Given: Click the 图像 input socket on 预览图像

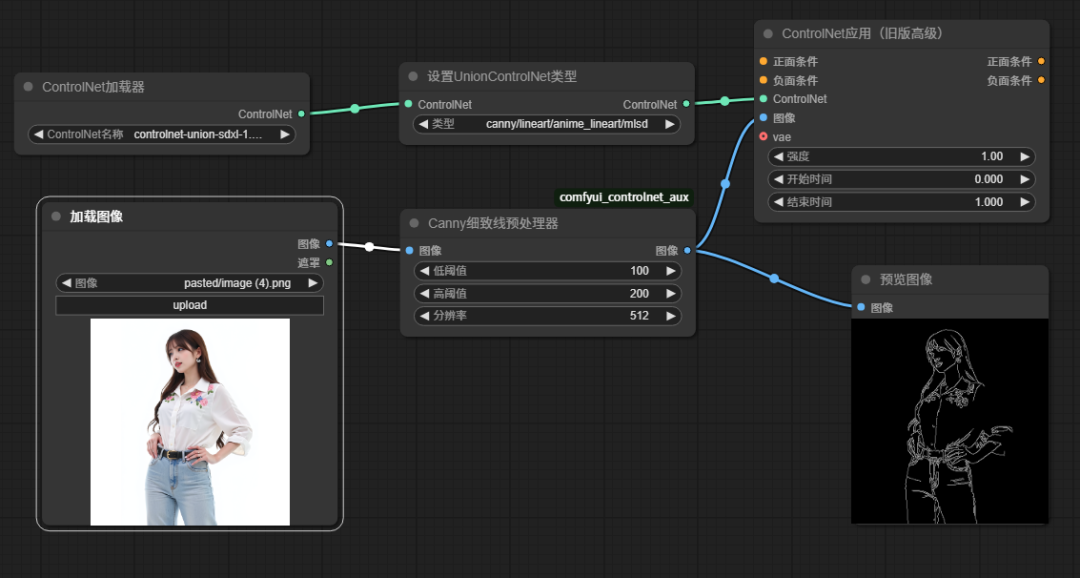Looking at the screenshot, I should (861, 307).
